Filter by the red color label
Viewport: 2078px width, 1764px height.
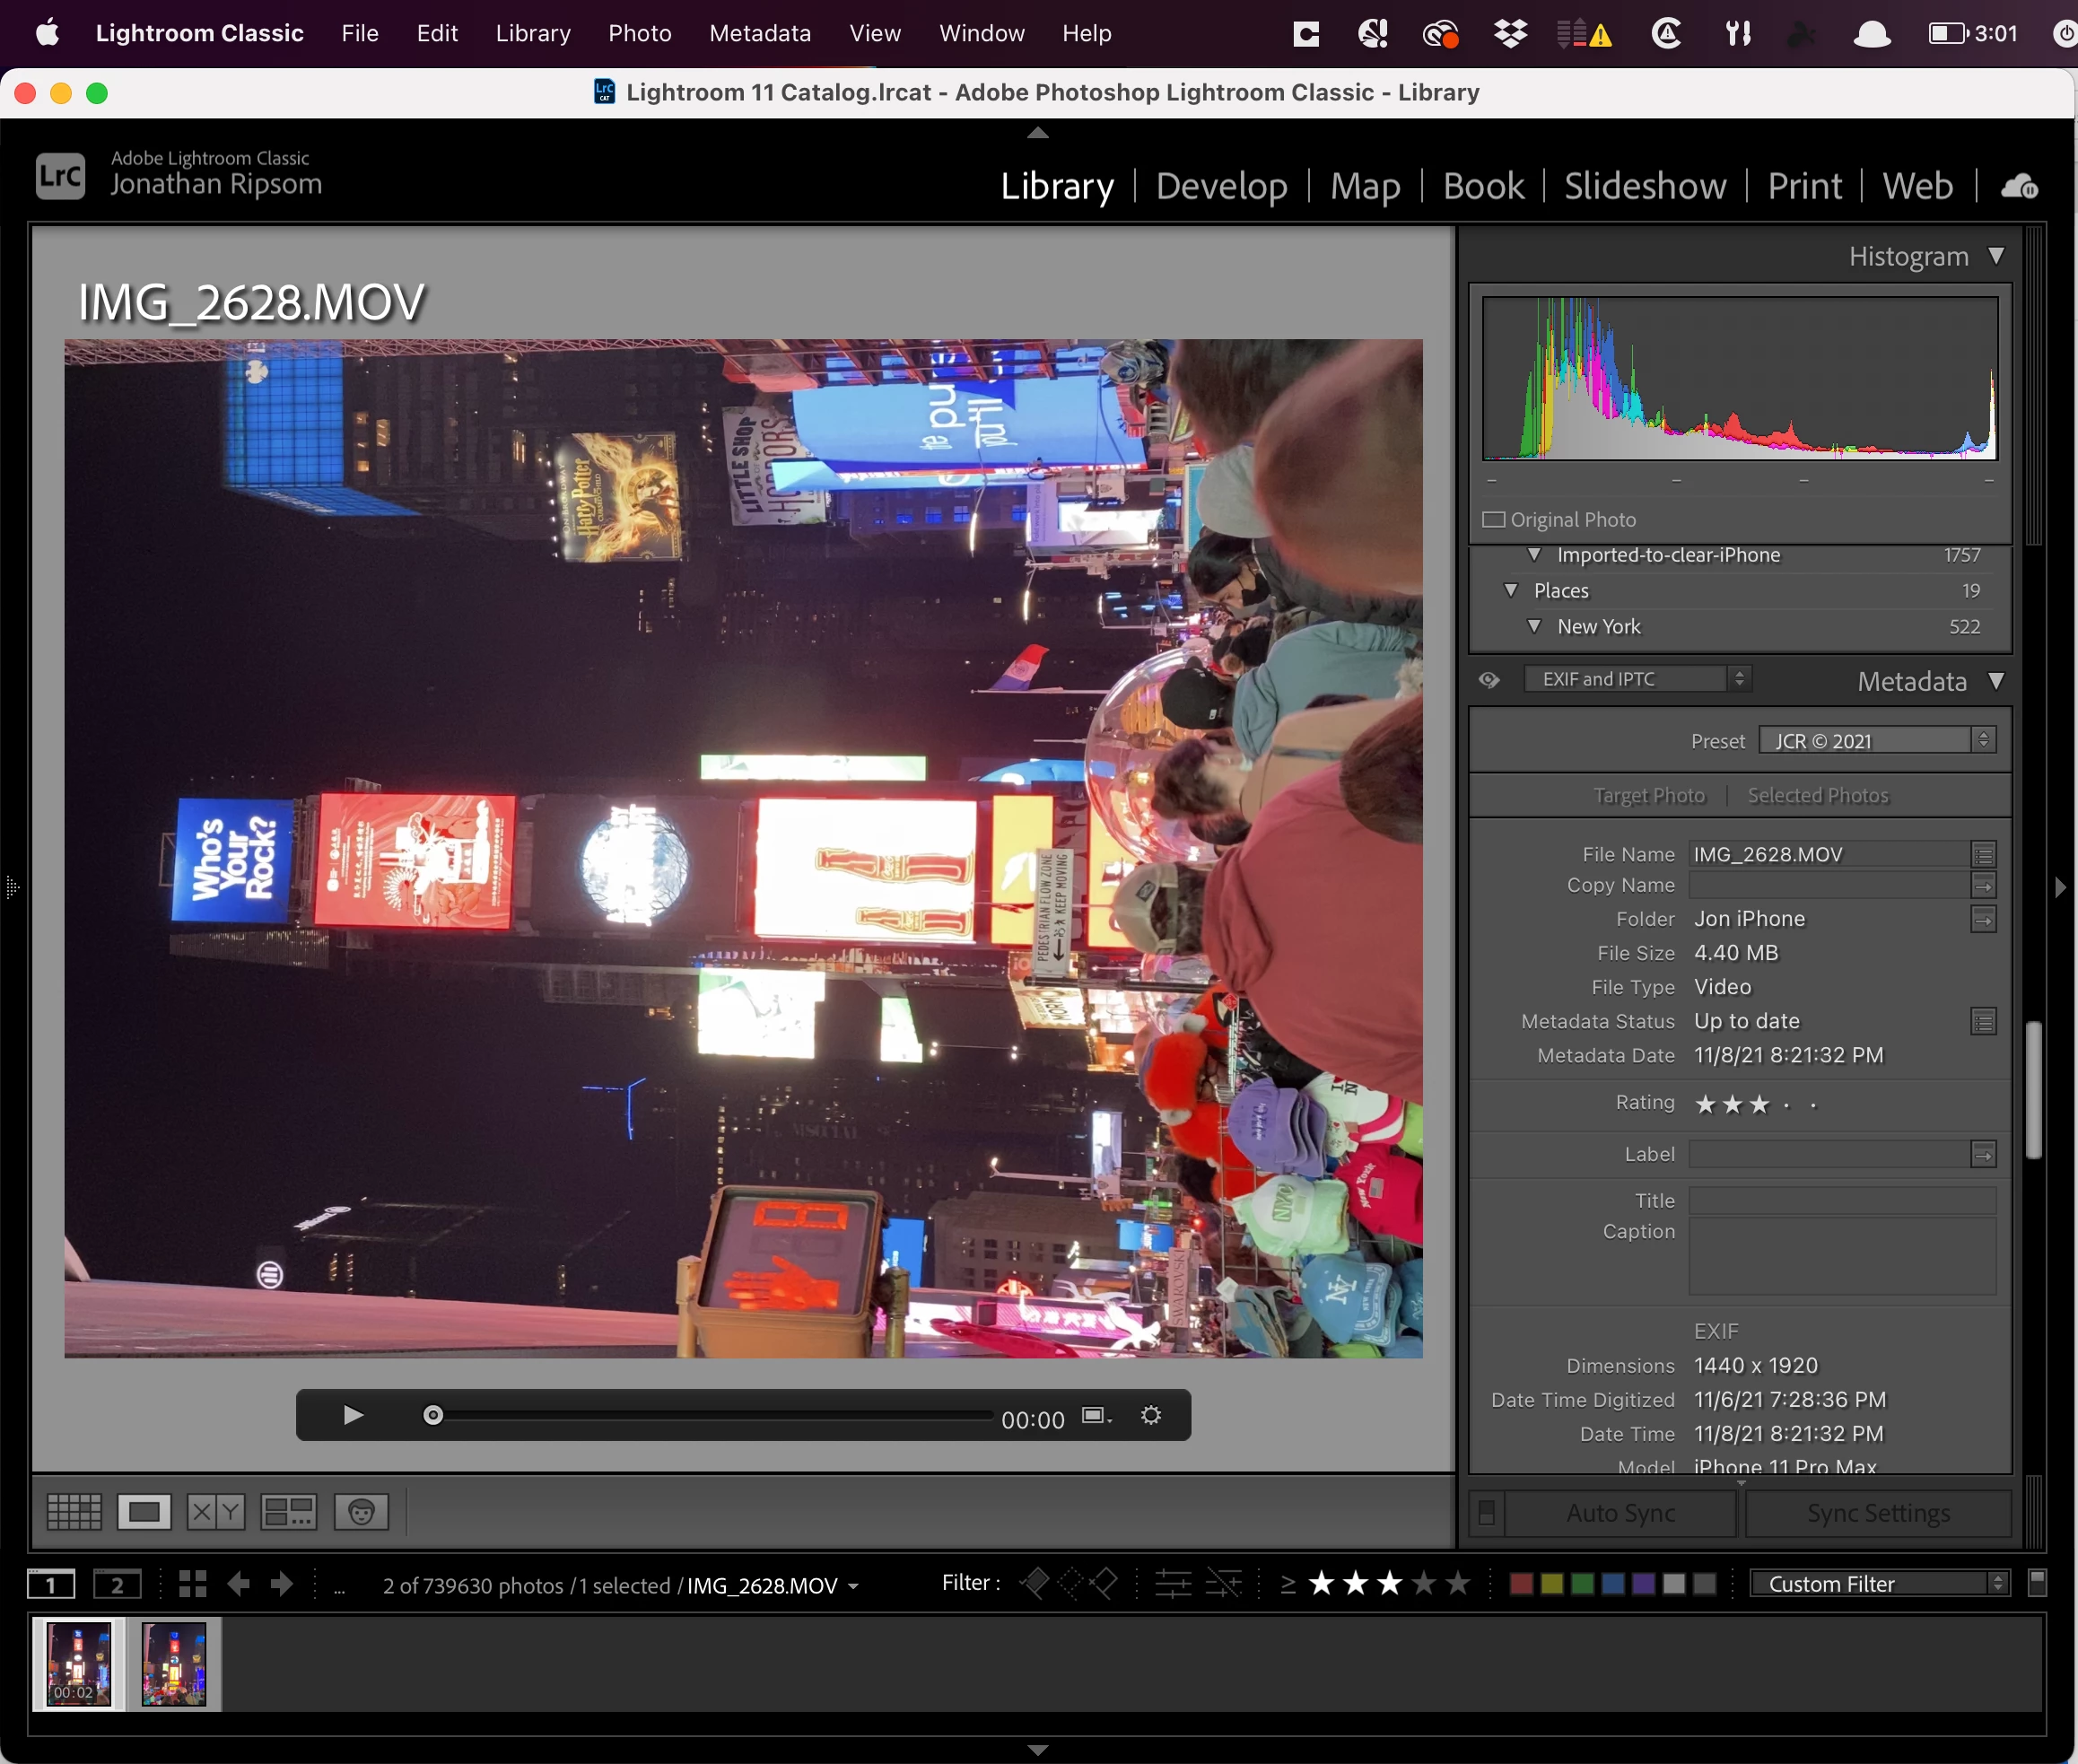[1521, 1584]
